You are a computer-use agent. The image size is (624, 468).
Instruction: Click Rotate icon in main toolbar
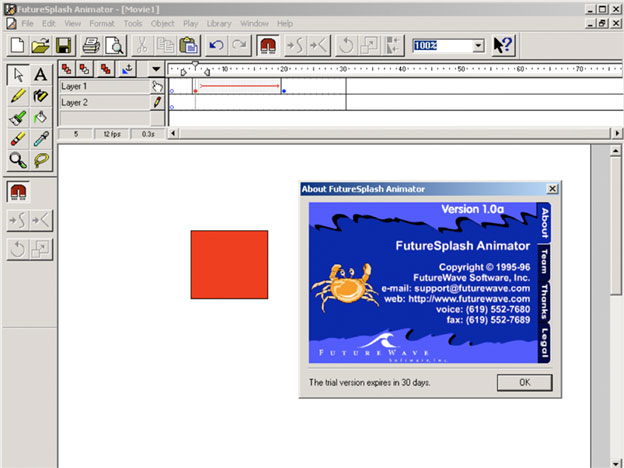pyautogui.click(x=347, y=45)
